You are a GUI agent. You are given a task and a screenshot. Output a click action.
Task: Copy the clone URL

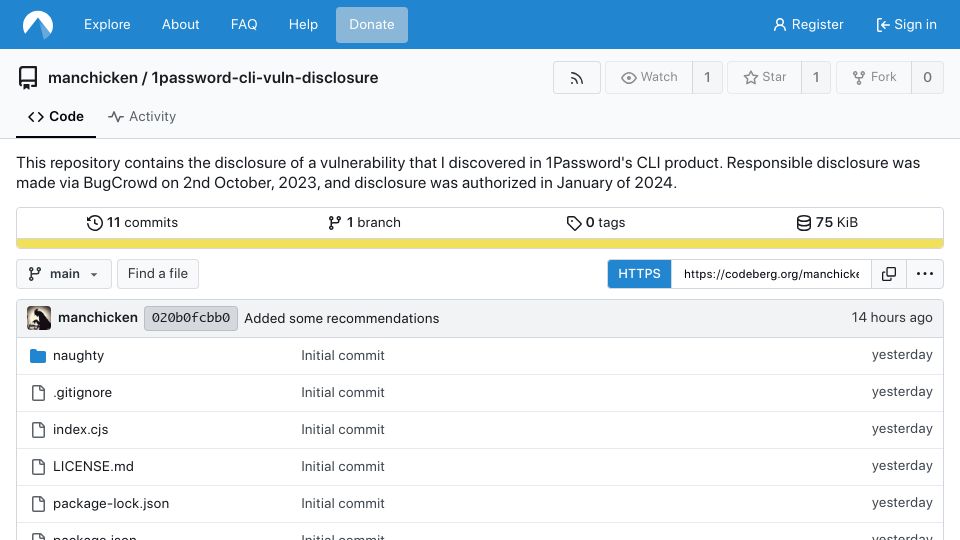point(889,274)
